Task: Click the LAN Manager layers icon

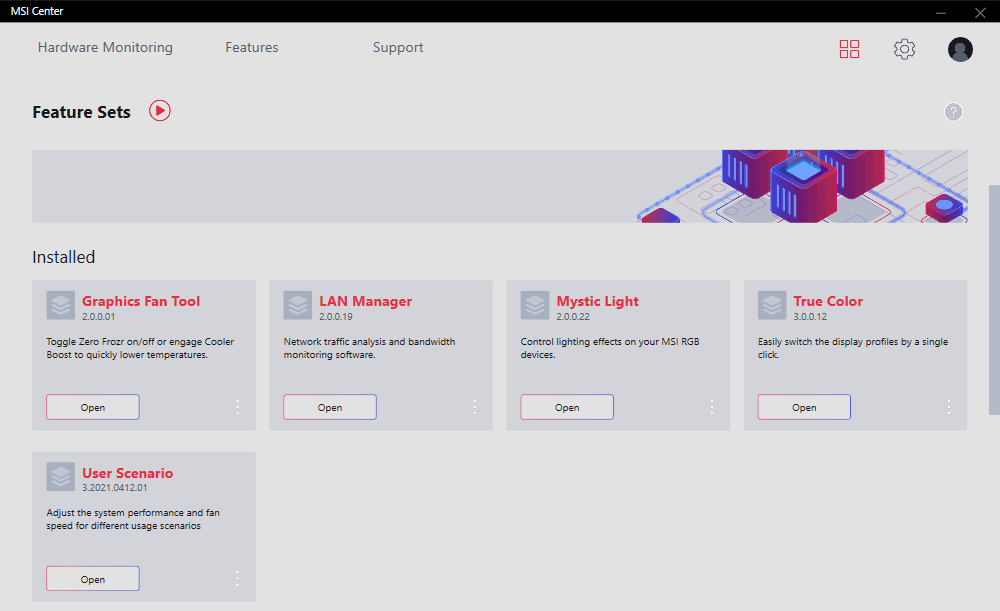Action: pyautogui.click(x=298, y=306)
